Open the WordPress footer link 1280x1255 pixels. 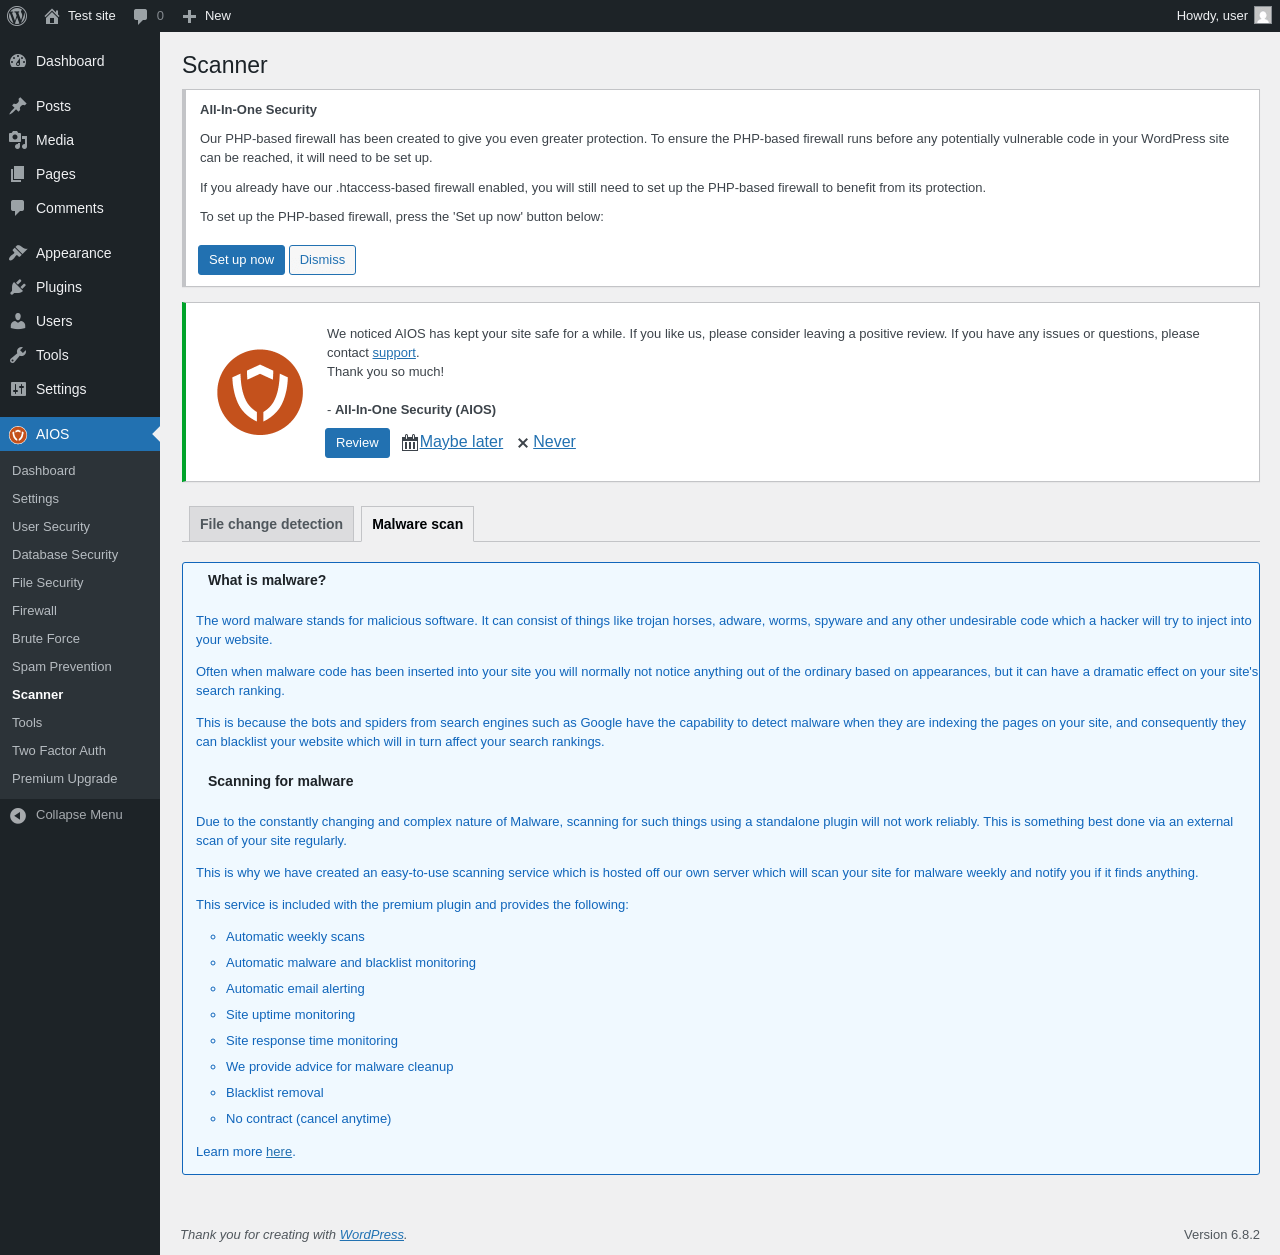point(372,1235)
